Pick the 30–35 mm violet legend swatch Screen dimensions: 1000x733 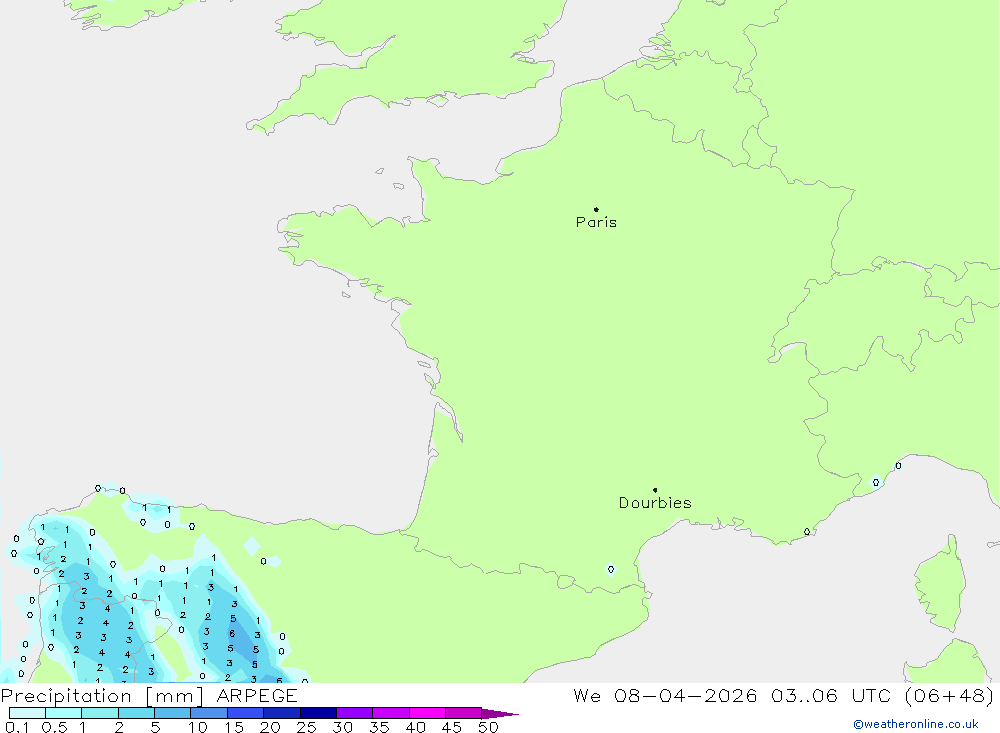pos(355,713)
